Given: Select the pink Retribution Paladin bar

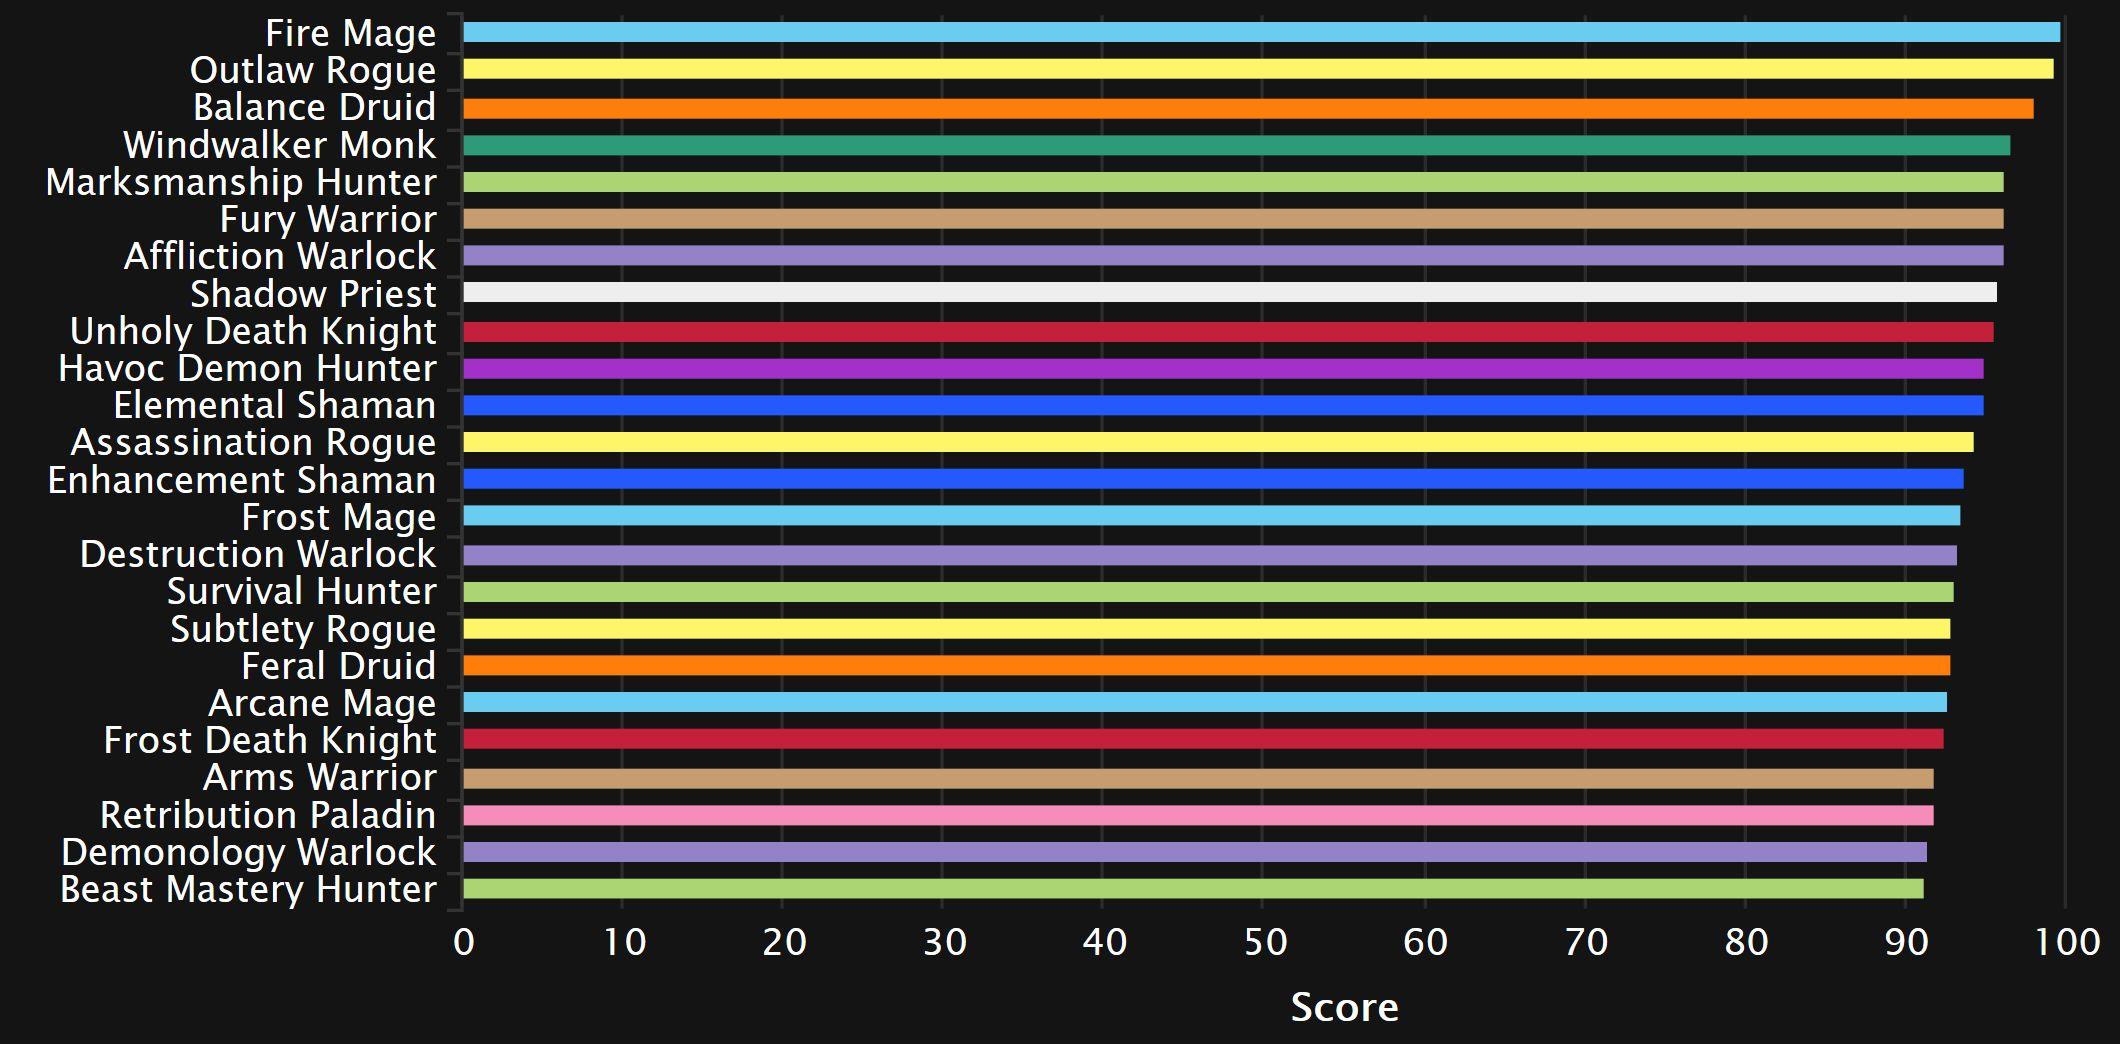Looking at the screenshot, I should [x=1199, y=815].
